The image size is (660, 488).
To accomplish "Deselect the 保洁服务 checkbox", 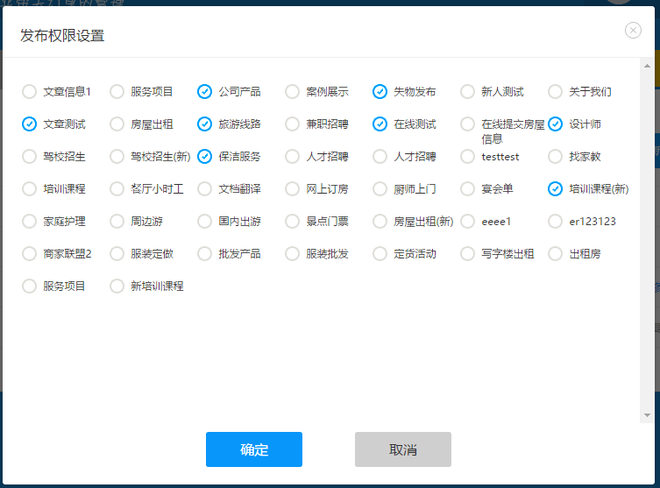I will [x=205, y=156].
